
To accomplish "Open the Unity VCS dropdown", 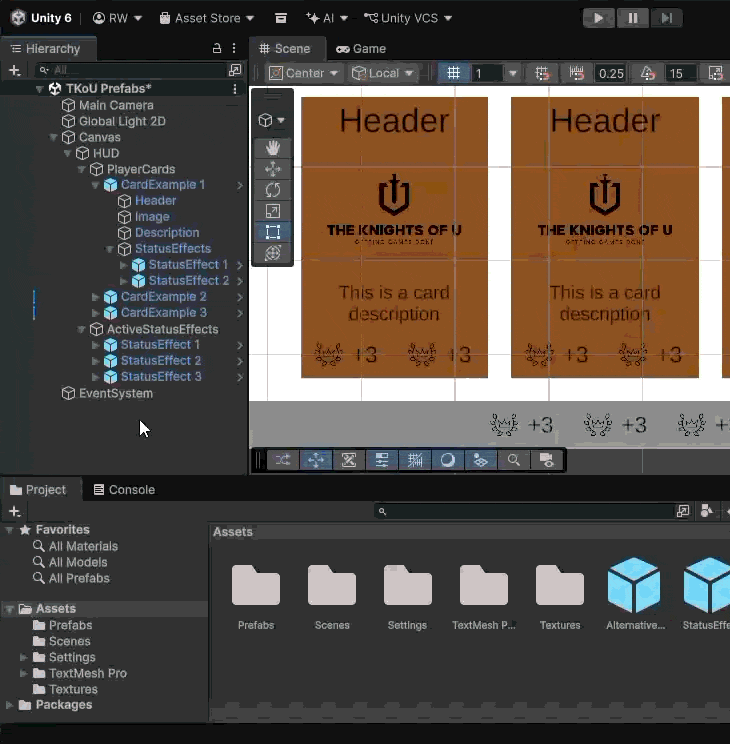I will coord(408,18).
